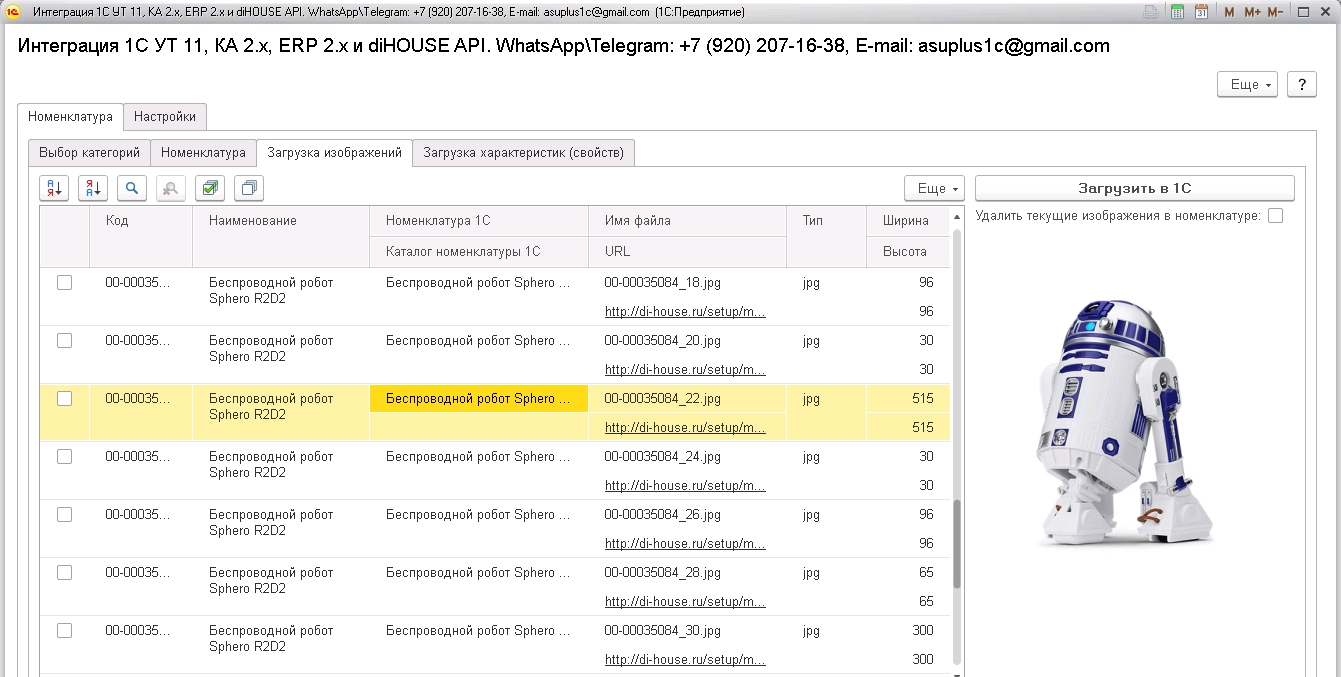Sort the list ascending А-Я
This screenshot has width=1341, height=677.
54,187
